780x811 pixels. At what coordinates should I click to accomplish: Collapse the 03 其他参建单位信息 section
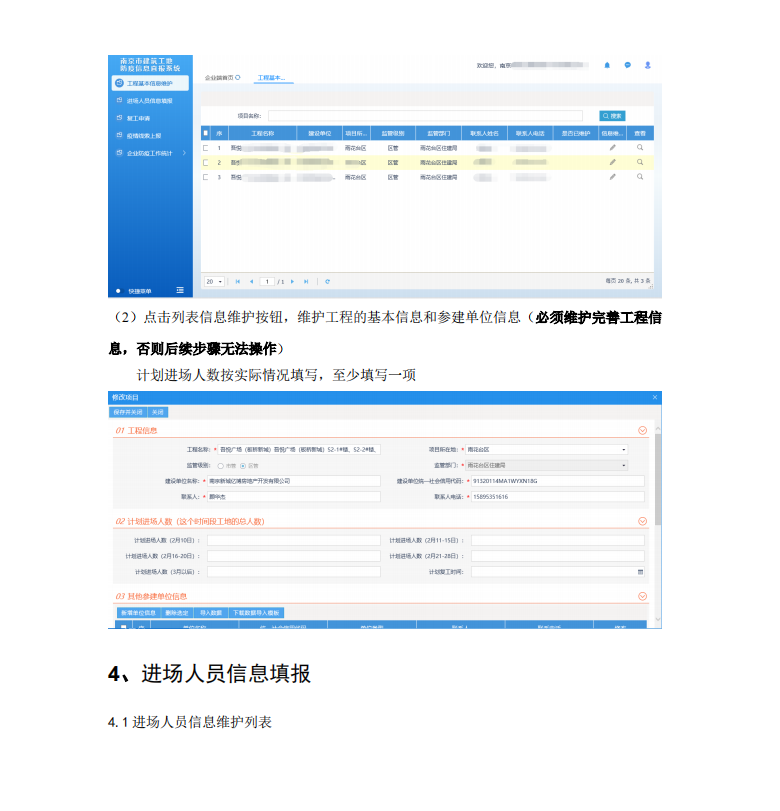642,596
